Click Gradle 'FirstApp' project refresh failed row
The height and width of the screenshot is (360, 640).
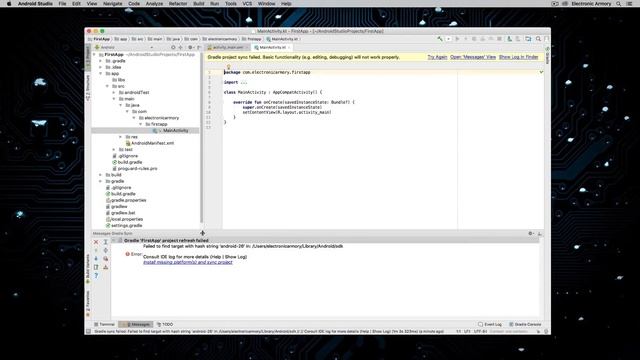pos(325,240)
